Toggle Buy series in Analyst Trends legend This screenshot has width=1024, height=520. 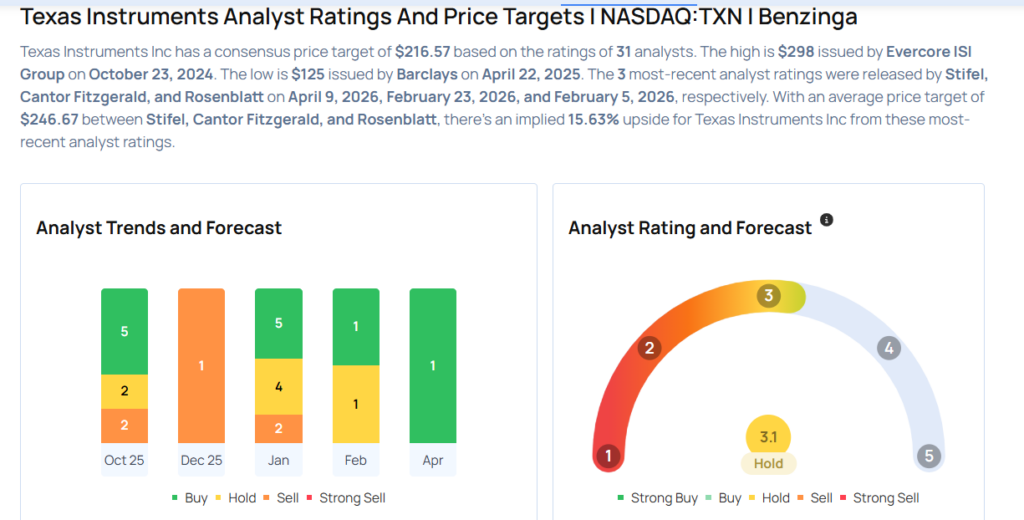pos(190,498)
